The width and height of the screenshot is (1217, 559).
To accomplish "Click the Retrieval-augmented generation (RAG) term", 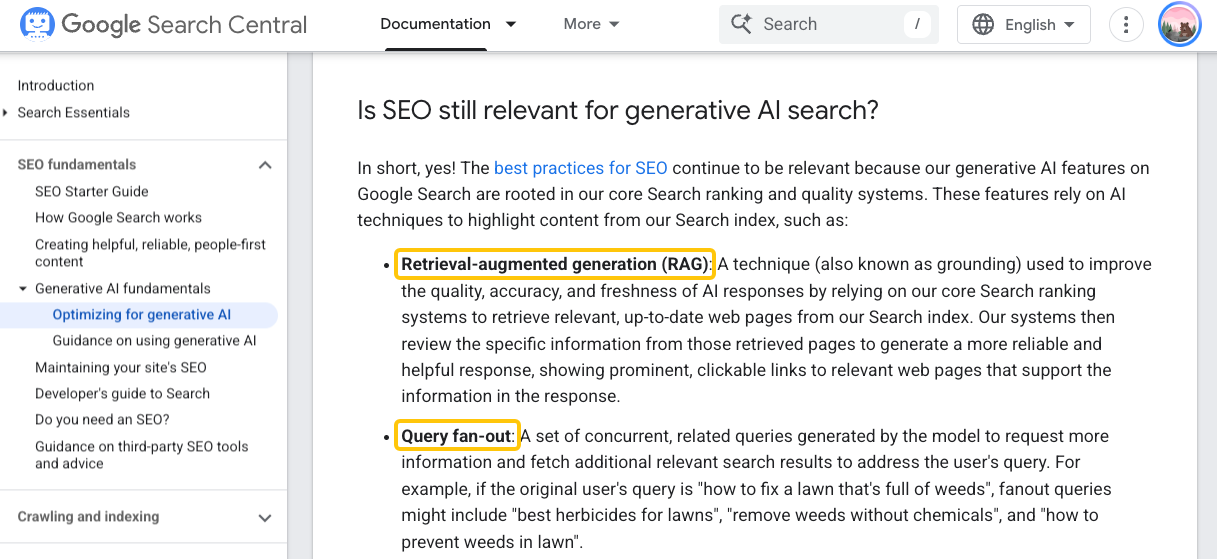I will click(555, 265).
